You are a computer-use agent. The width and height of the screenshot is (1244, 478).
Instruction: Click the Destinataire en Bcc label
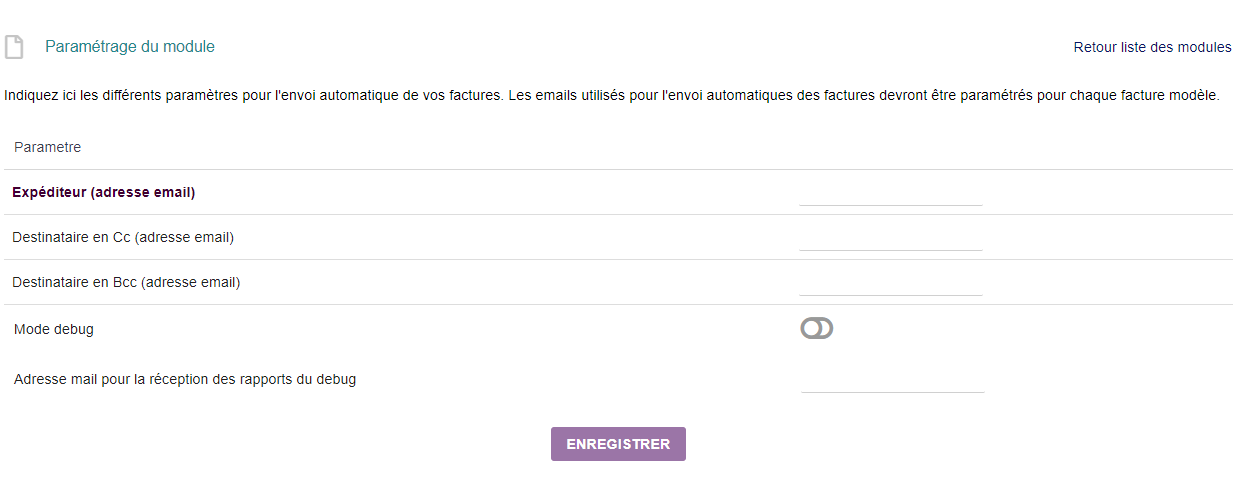[x=126, y=282]
